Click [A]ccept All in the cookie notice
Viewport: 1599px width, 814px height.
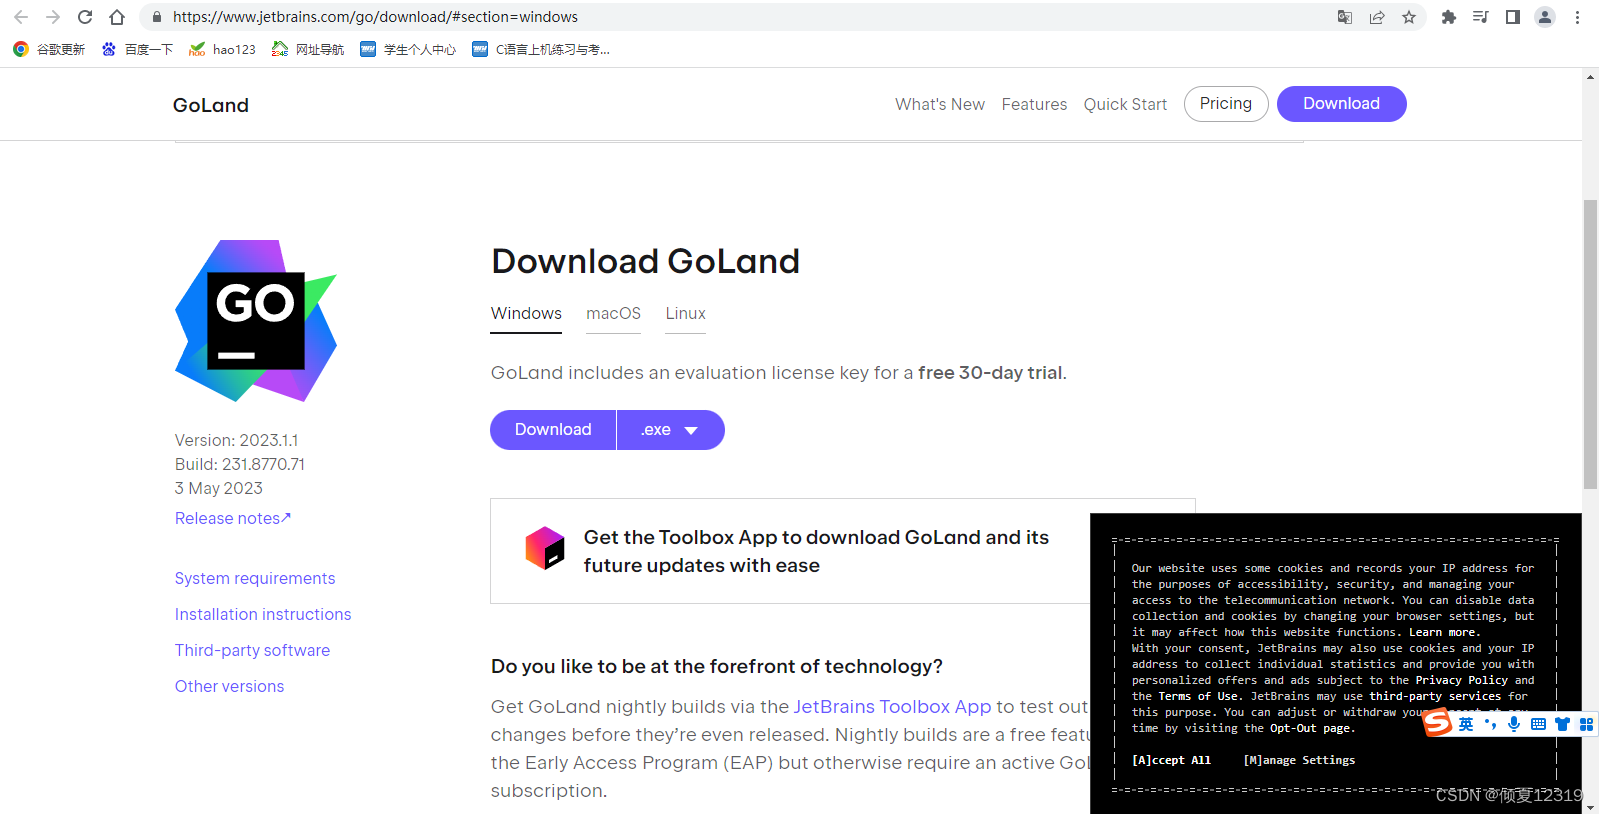(x=1171, y=760)
